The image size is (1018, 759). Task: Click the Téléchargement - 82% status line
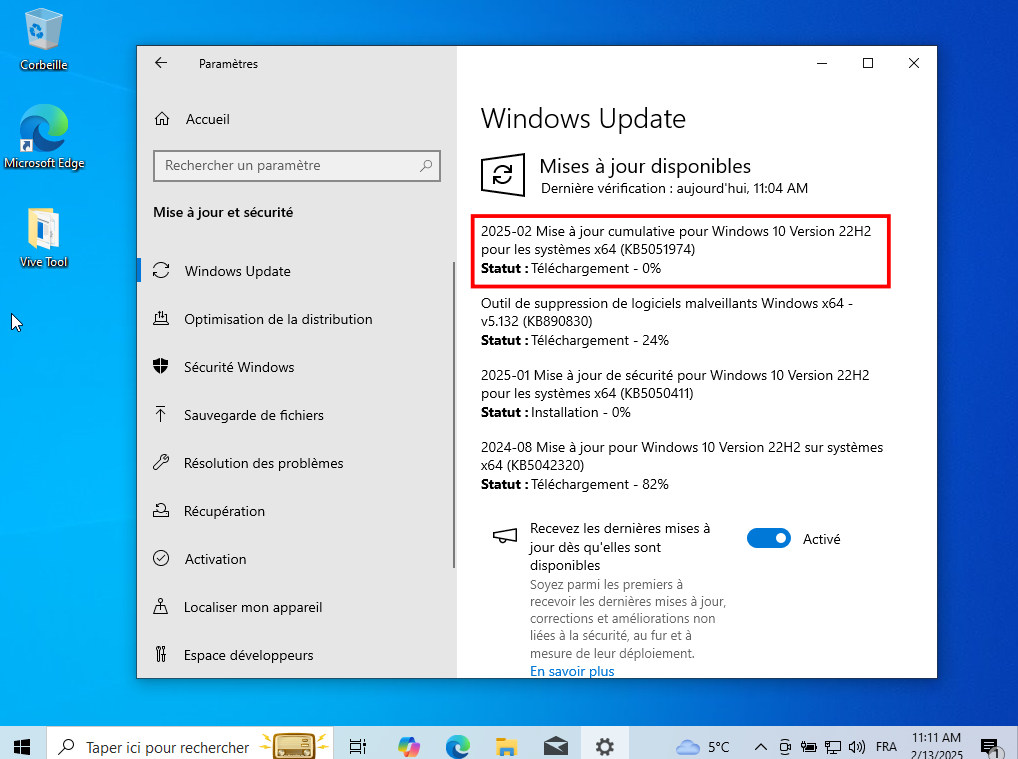575,484
